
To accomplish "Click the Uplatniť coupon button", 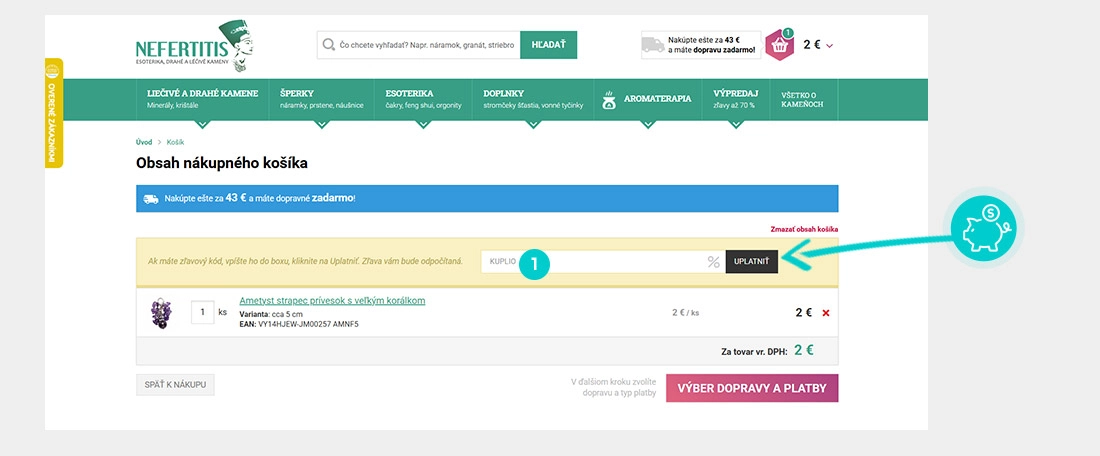I will coord(752,261).
